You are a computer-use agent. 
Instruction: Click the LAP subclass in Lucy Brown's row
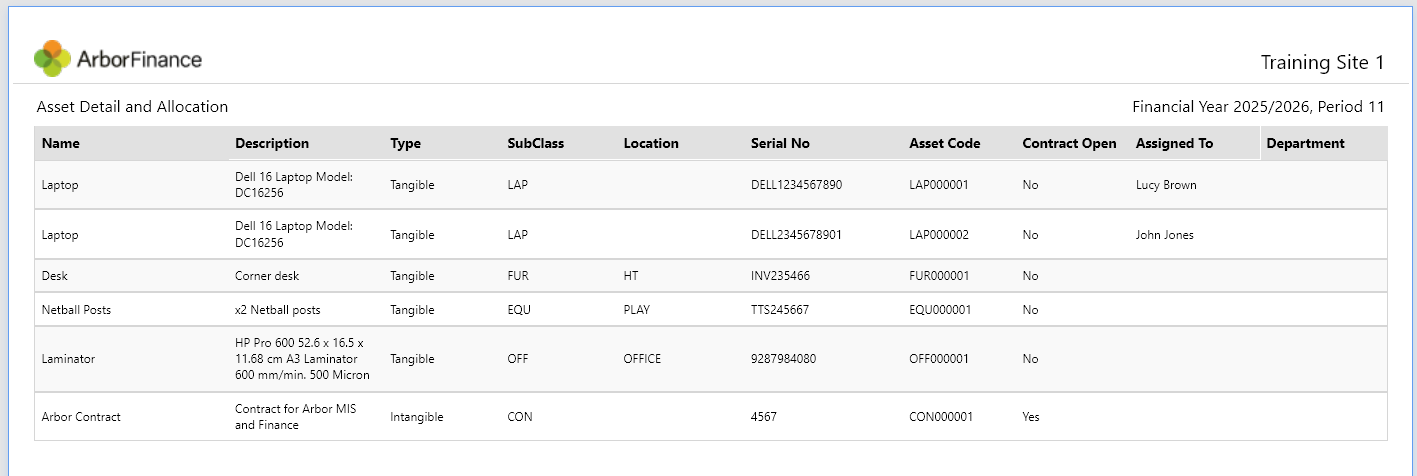click(517, 185)
